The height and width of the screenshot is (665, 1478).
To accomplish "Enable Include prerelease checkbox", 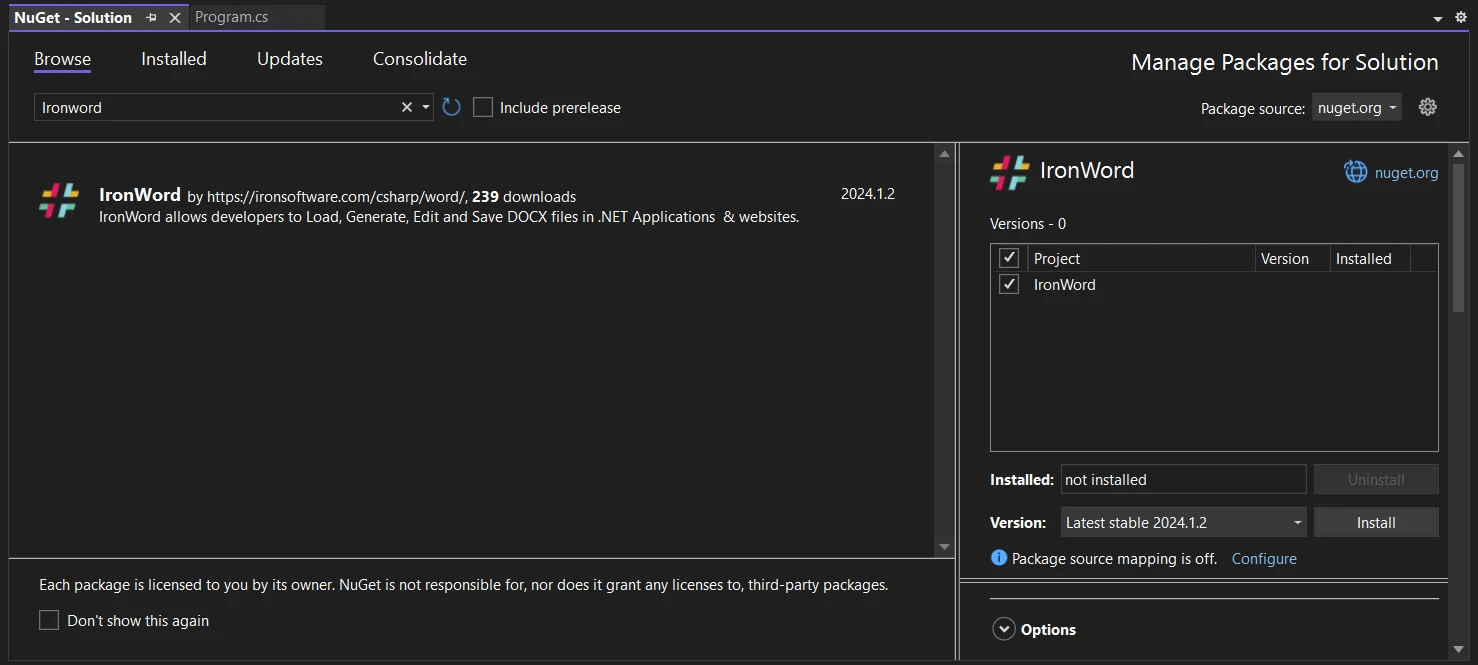I will tap(483, 107).
